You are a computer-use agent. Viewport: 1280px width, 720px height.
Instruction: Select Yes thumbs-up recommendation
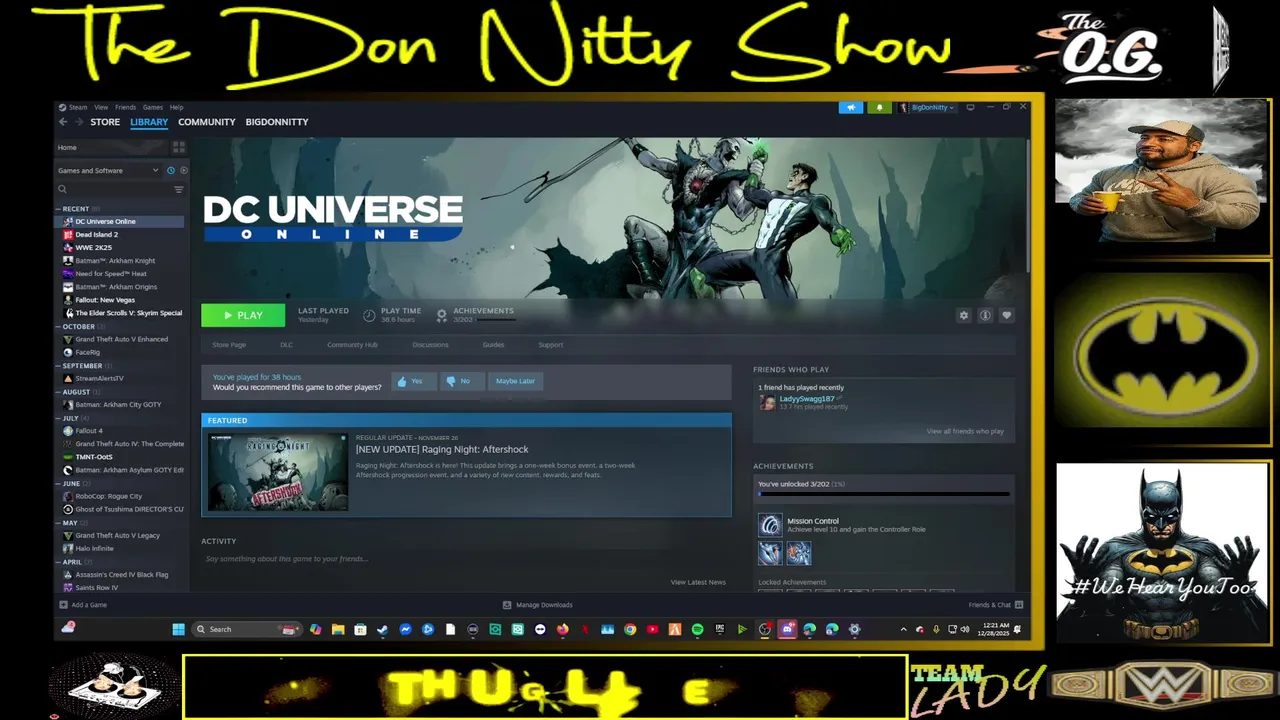coord(413,381)
